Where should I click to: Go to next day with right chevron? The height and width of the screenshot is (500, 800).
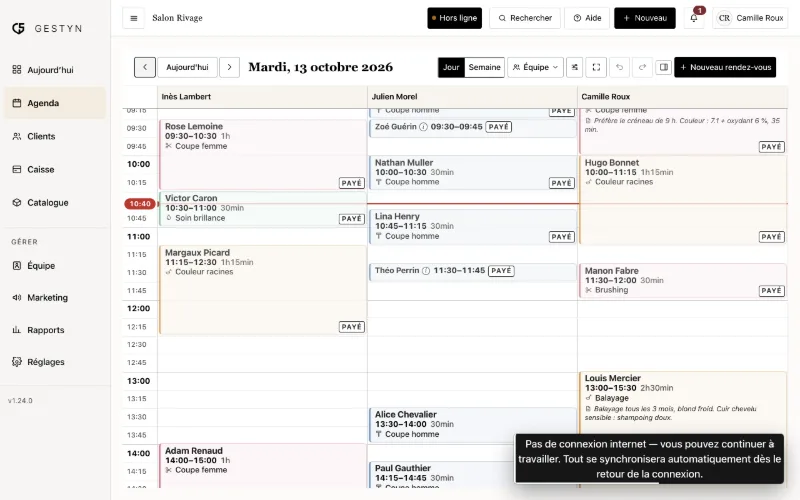coord(230,67)
